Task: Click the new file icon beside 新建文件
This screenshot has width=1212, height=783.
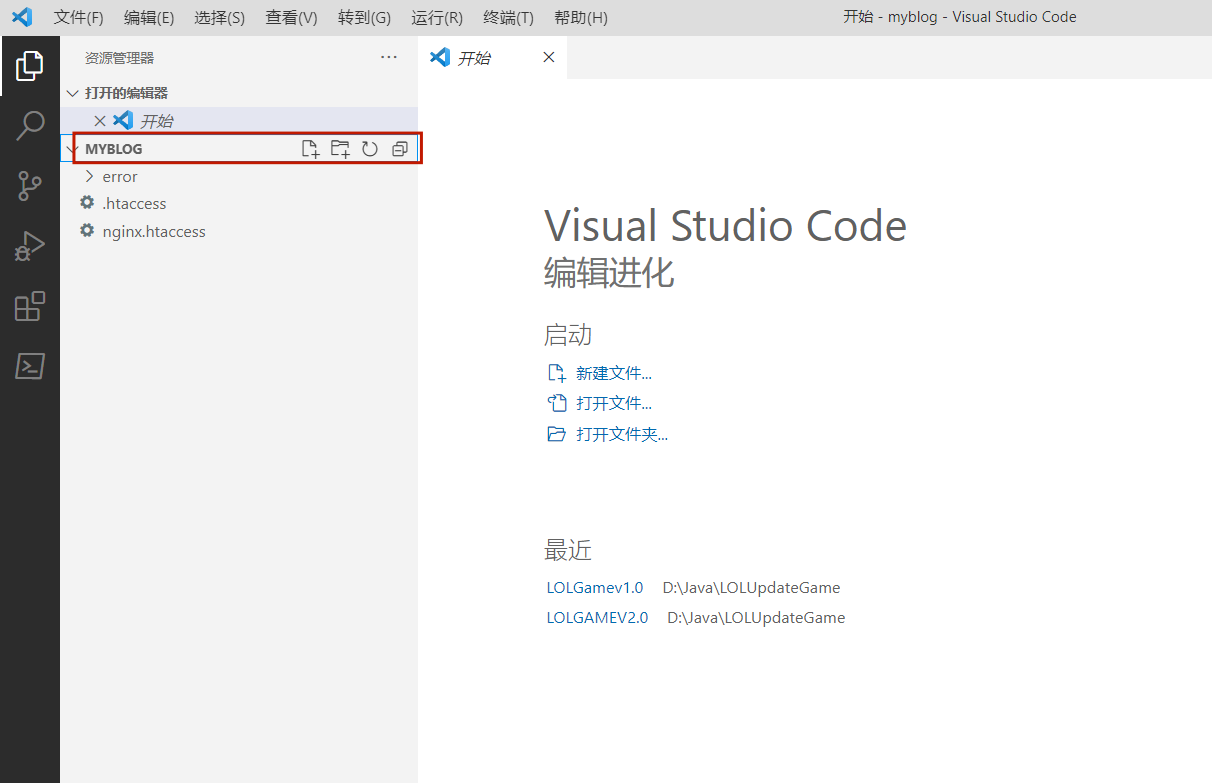Action: coord(557,373)
